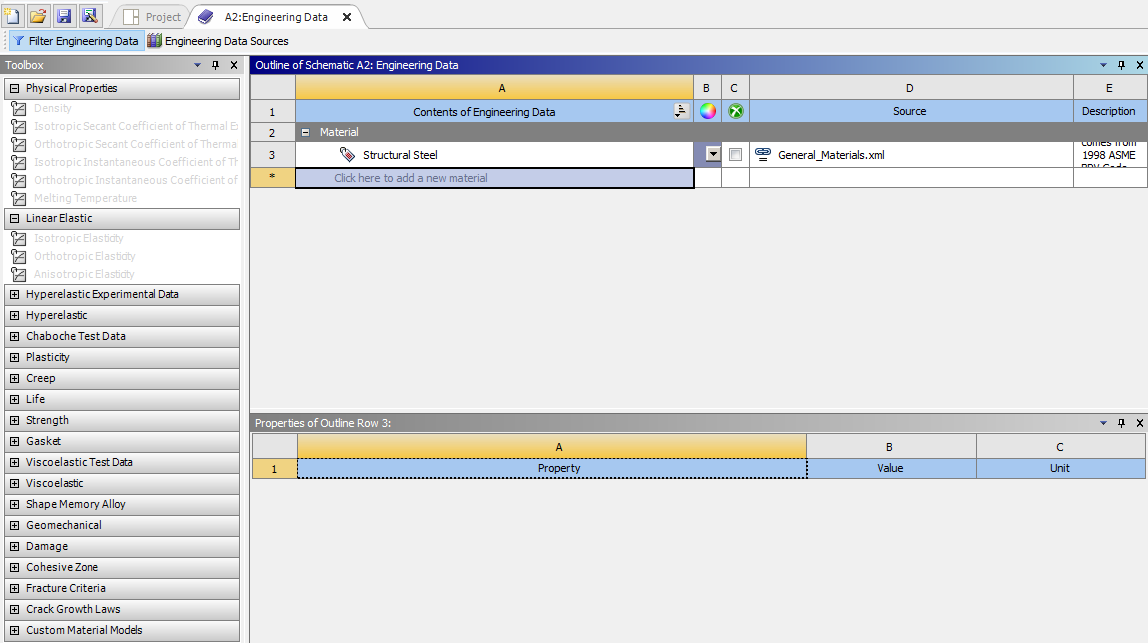Click General_Materials.xml source cell
This screenshot has height=643, width=1148.
(912, 155)
